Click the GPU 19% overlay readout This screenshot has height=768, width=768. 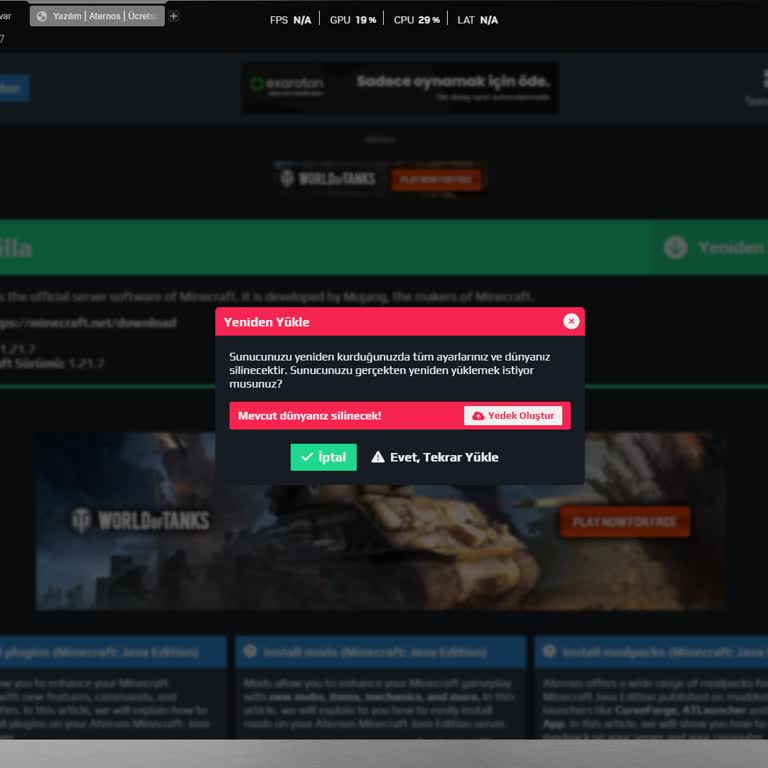point(353,20)
